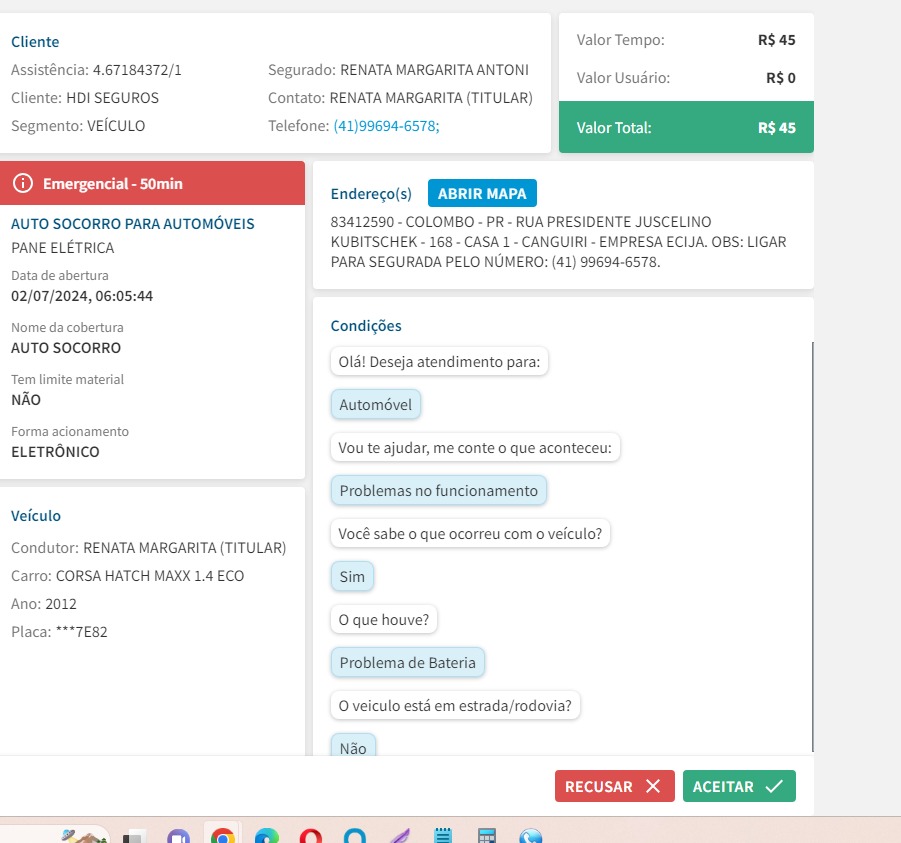Open the Opera browser taskbar icon
The width and height of the screenshot is (901, 843).
tap(311, 836)
